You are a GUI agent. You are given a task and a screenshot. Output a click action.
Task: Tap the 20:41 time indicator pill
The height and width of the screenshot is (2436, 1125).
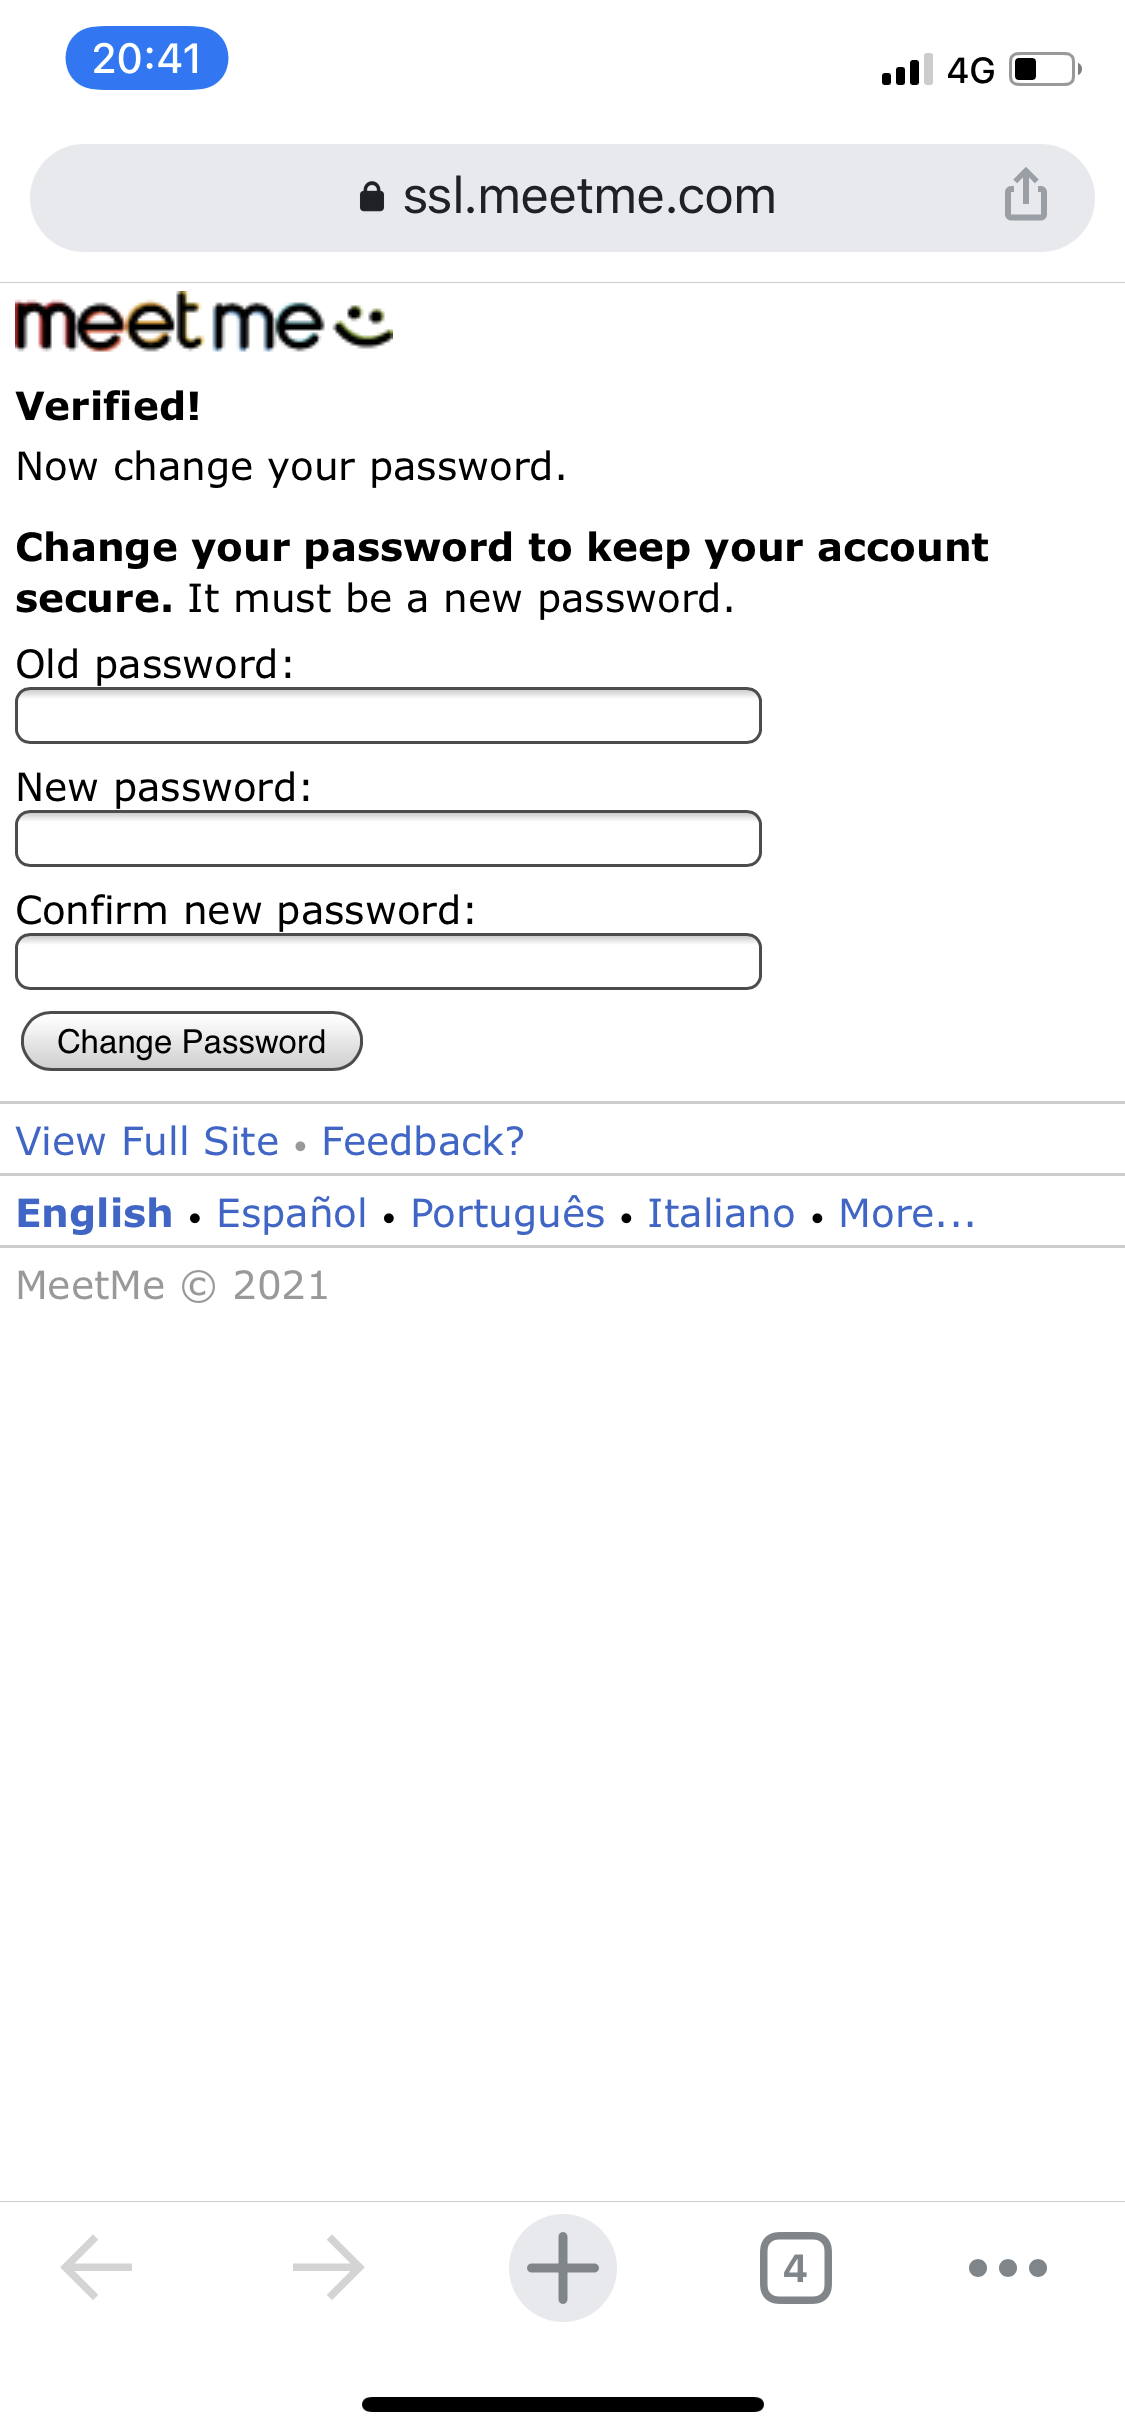pos(147,58)
